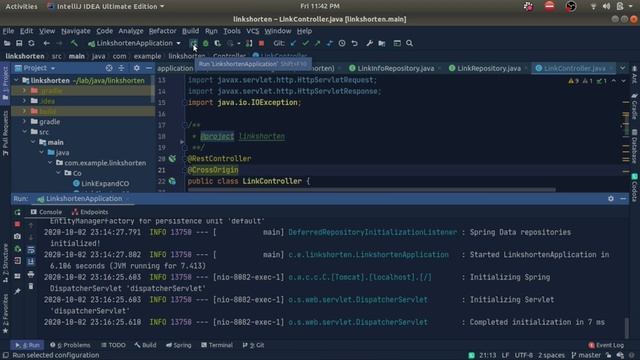Navigate back with the left arrow icon
The width and height of the screenshot is (640, 360).
click(x=46, y=43)
